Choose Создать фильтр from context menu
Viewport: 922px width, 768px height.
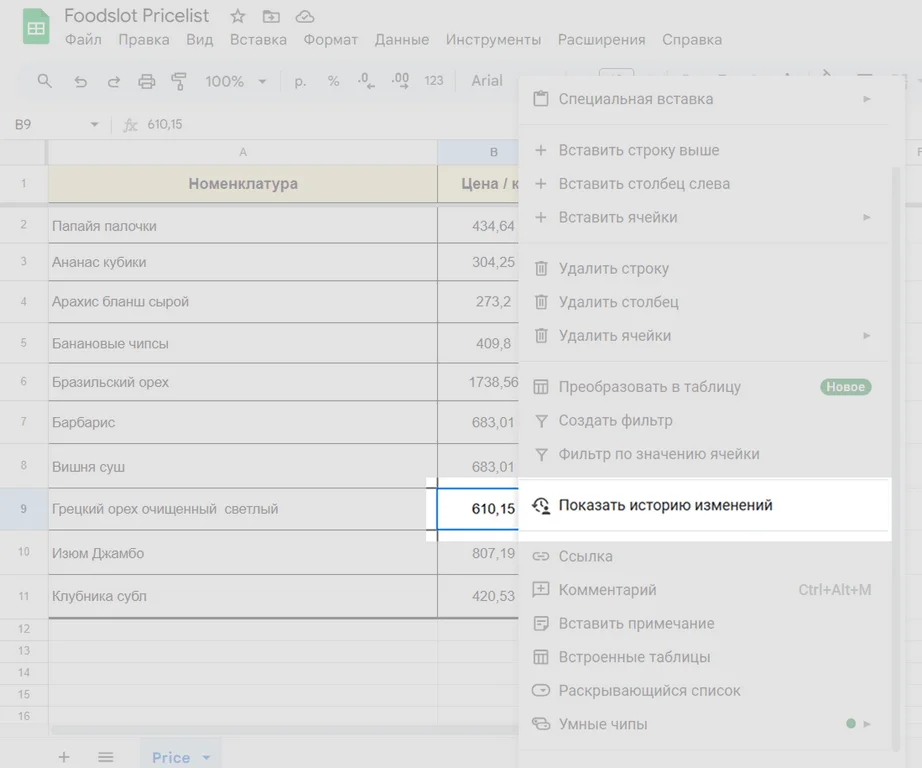[x=615, y=420]
